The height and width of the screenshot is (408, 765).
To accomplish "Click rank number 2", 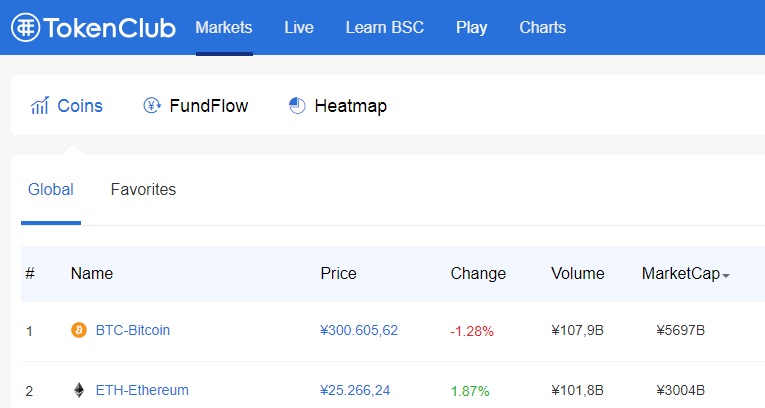I will coord(29,391).
